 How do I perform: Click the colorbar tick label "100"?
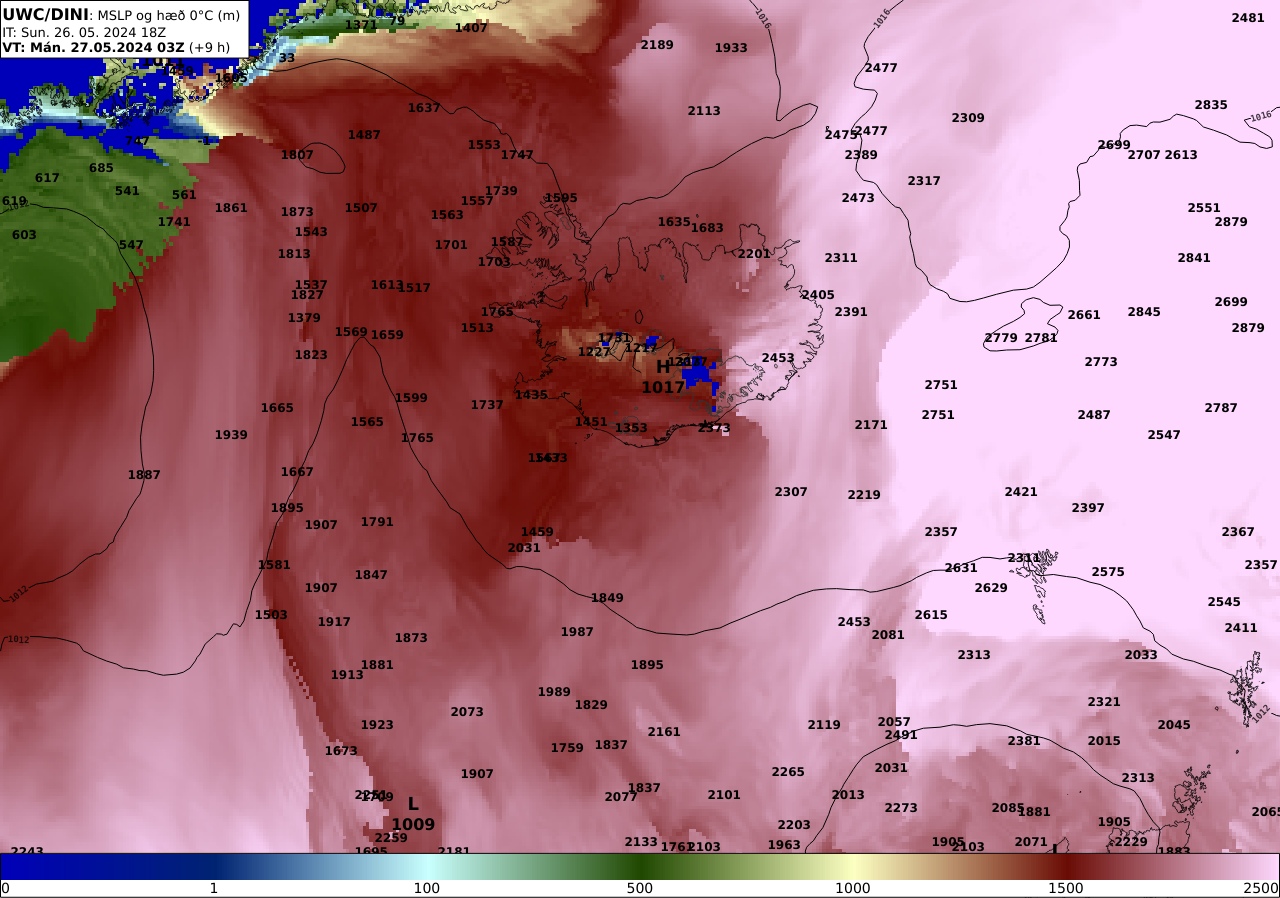coord(427,888)
